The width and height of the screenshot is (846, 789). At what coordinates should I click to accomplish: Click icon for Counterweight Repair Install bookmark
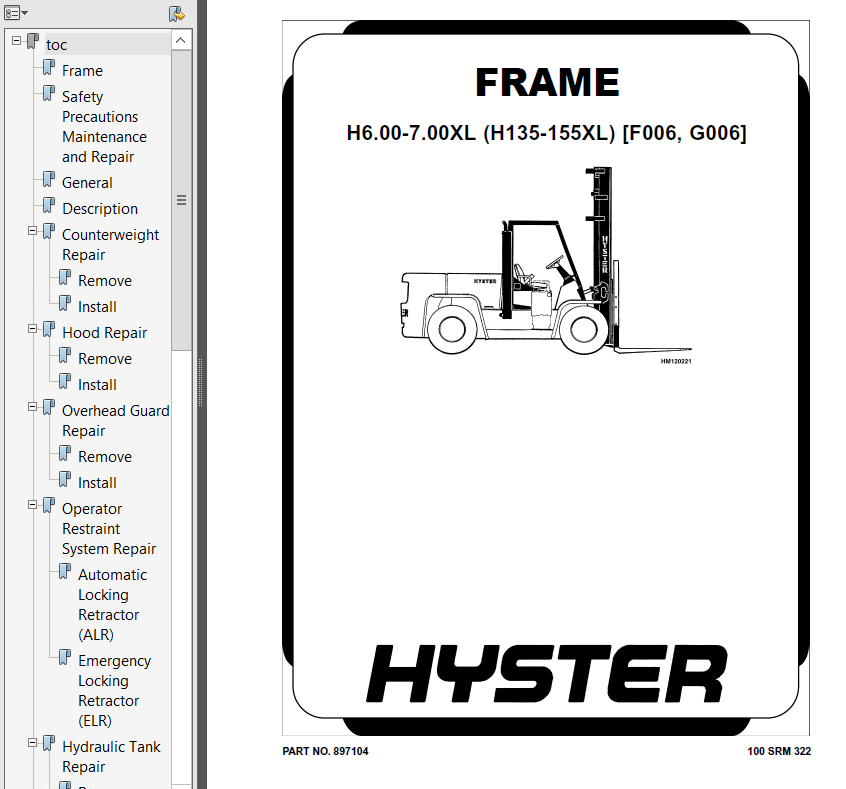pyautogui.click(x=65, y=303)
